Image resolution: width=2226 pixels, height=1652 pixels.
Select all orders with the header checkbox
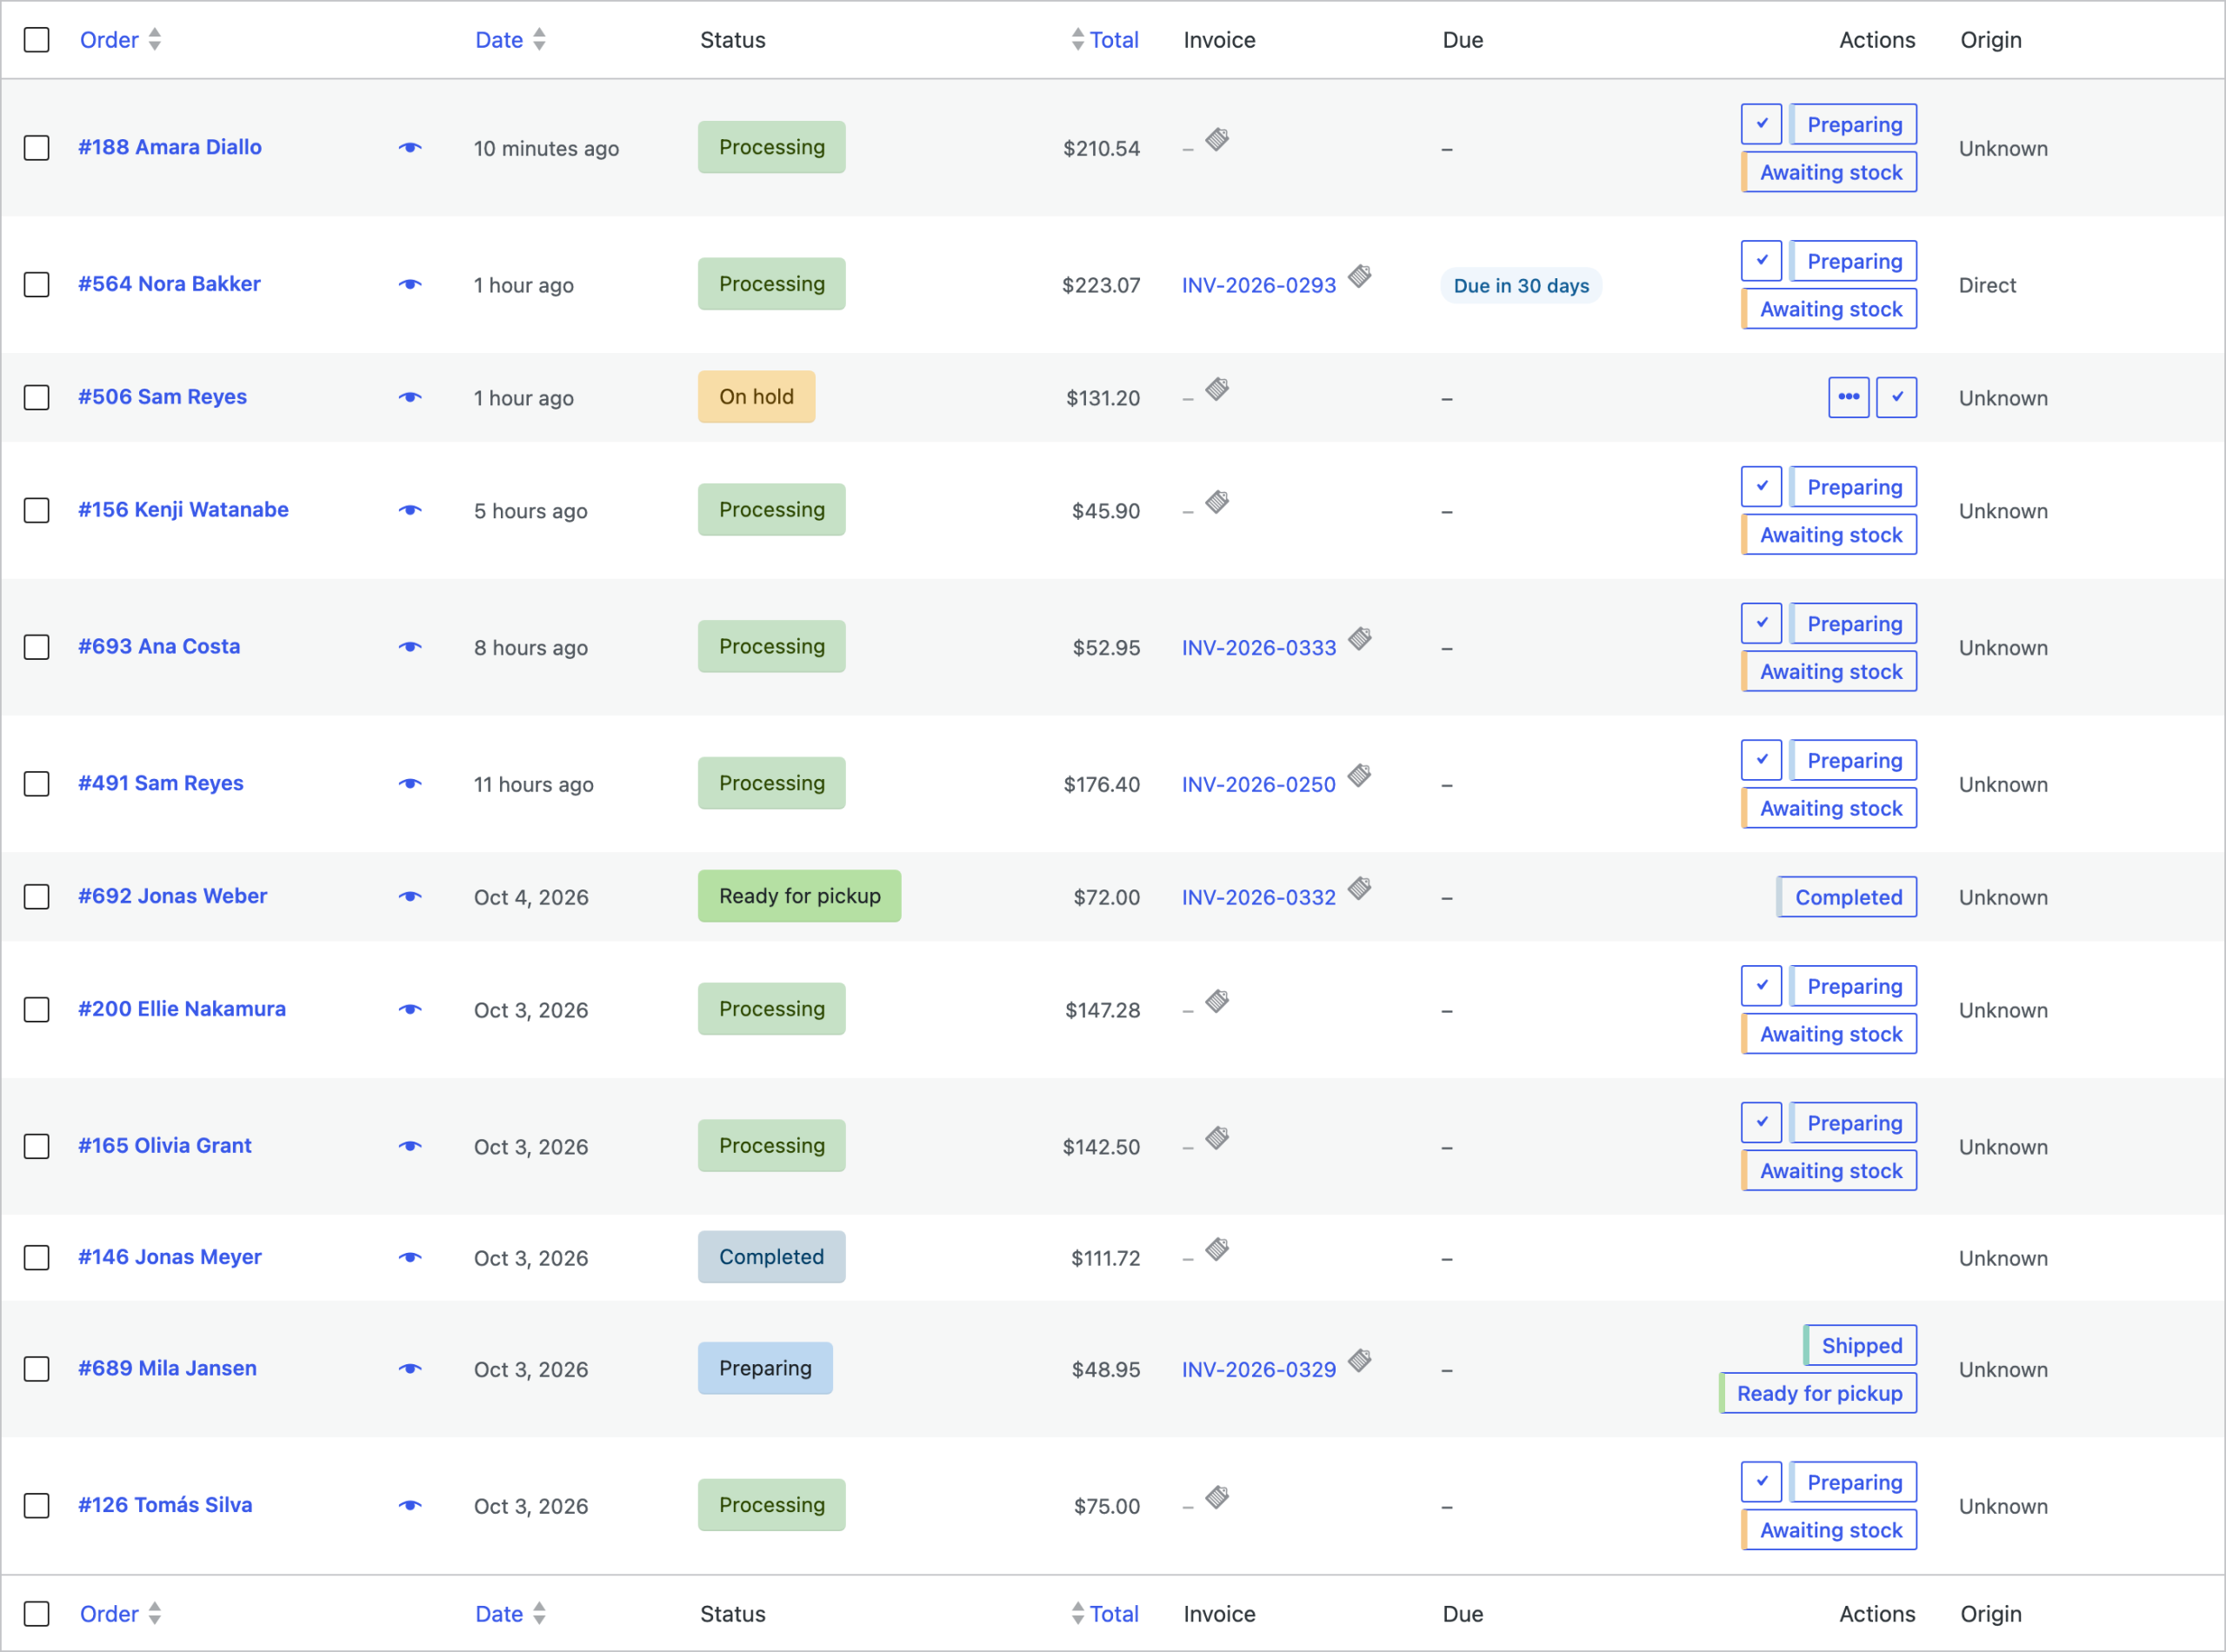pos(37,40)
